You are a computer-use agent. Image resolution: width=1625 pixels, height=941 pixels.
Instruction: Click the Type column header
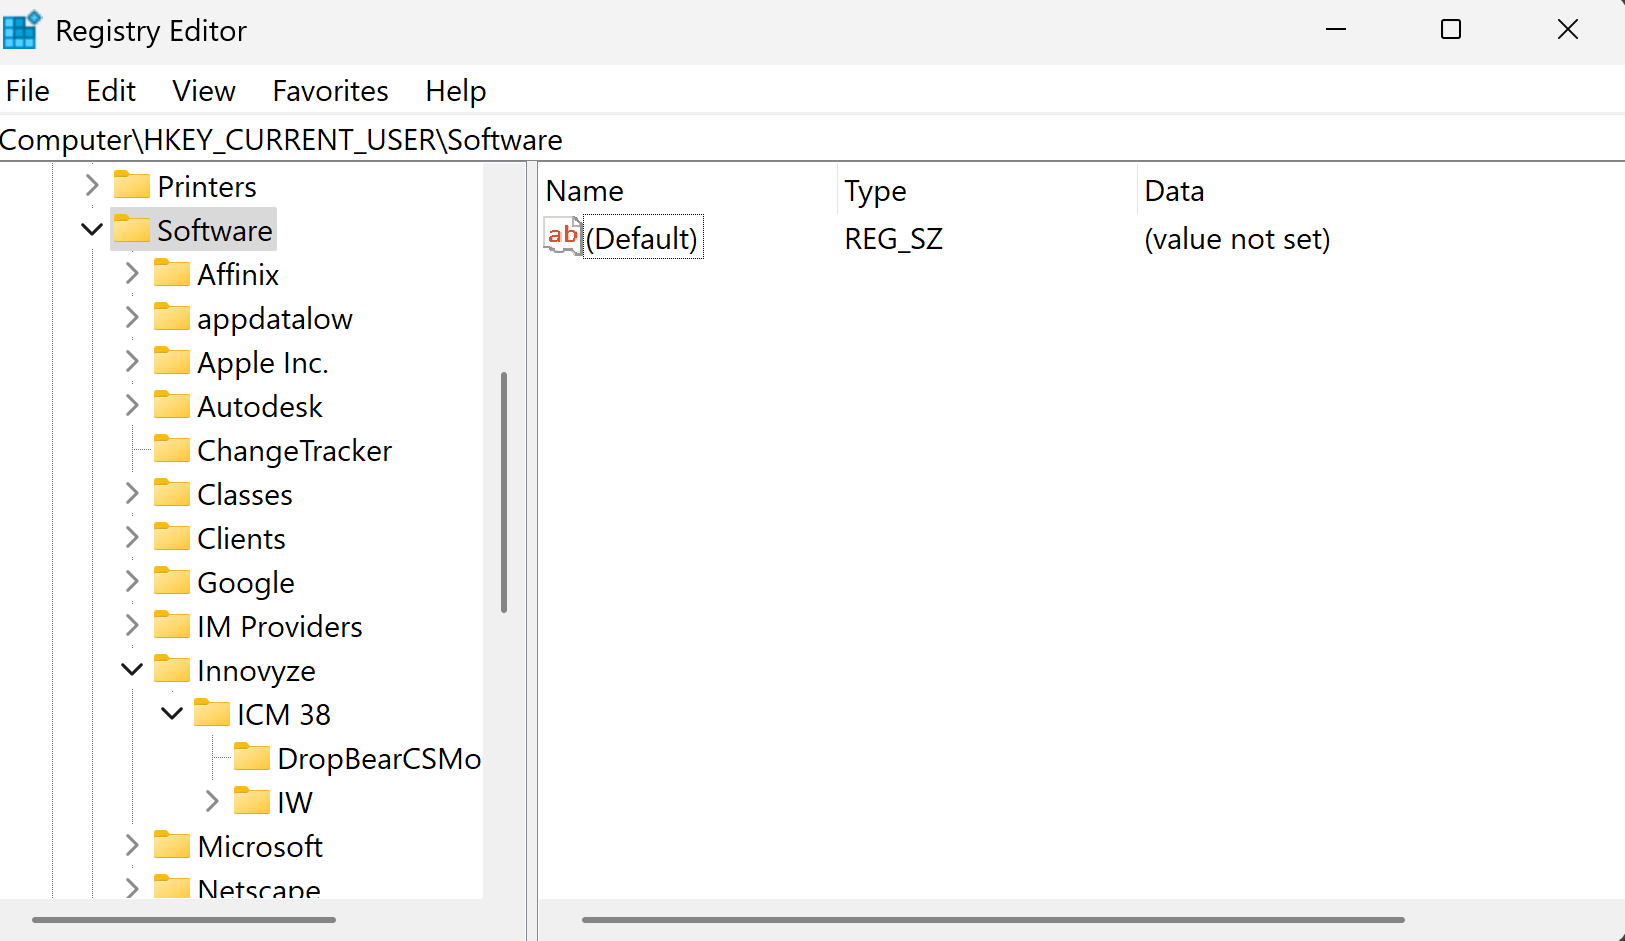[x=875, y=190]
